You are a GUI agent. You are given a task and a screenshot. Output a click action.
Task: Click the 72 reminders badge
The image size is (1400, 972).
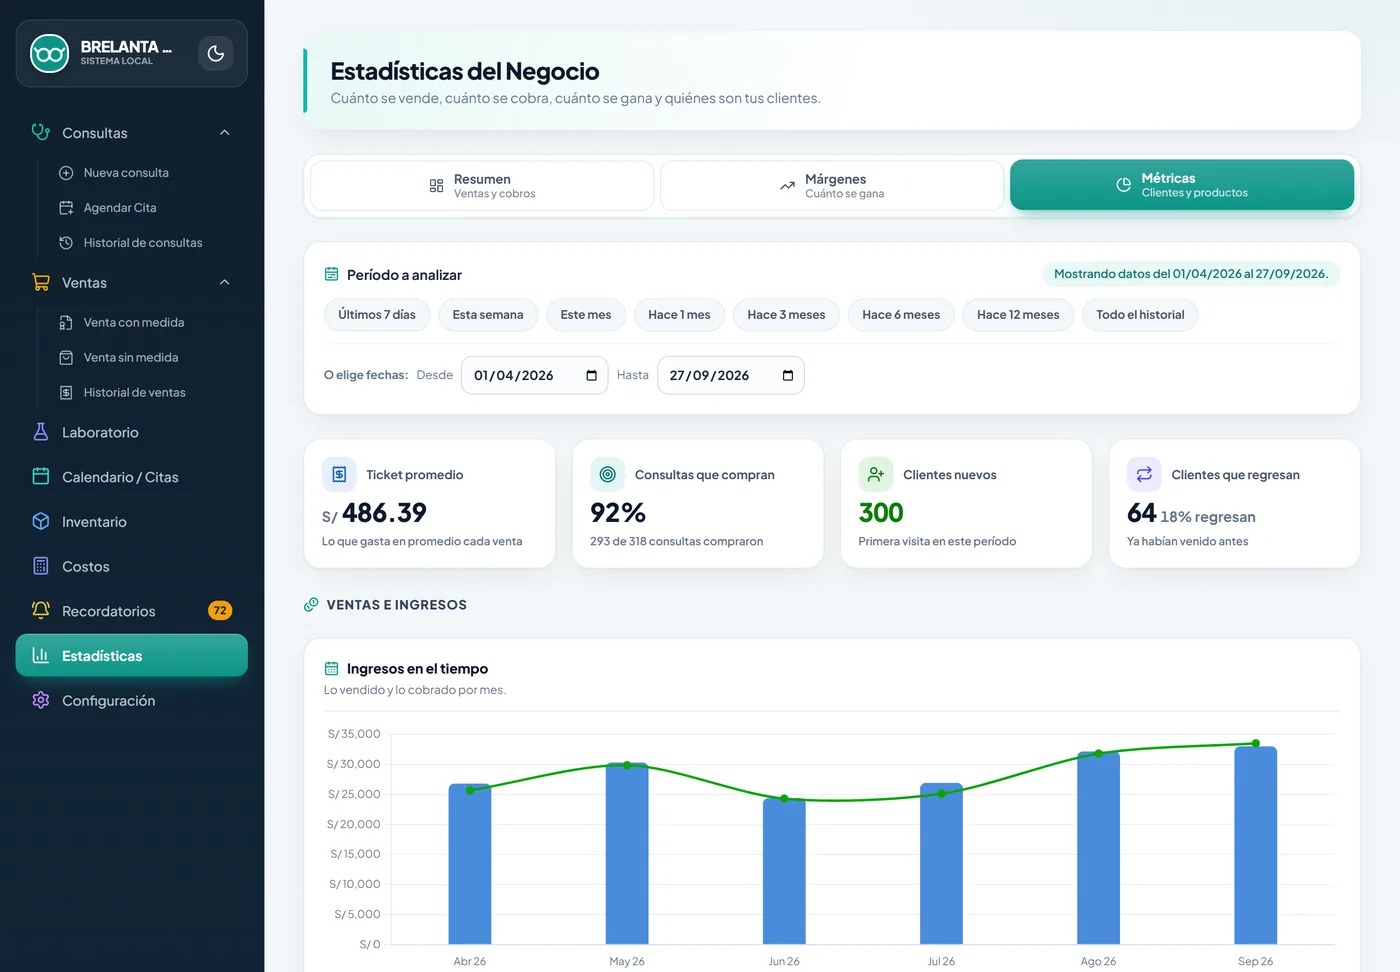pyautogui.click(x=220, y=611)
